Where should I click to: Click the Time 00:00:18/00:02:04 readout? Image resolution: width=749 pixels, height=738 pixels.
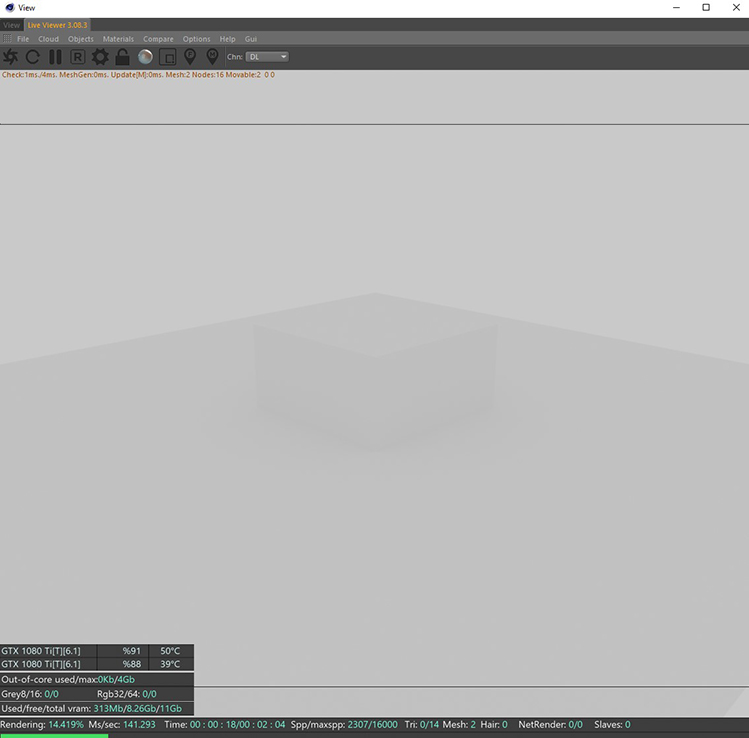click(225, 725)
